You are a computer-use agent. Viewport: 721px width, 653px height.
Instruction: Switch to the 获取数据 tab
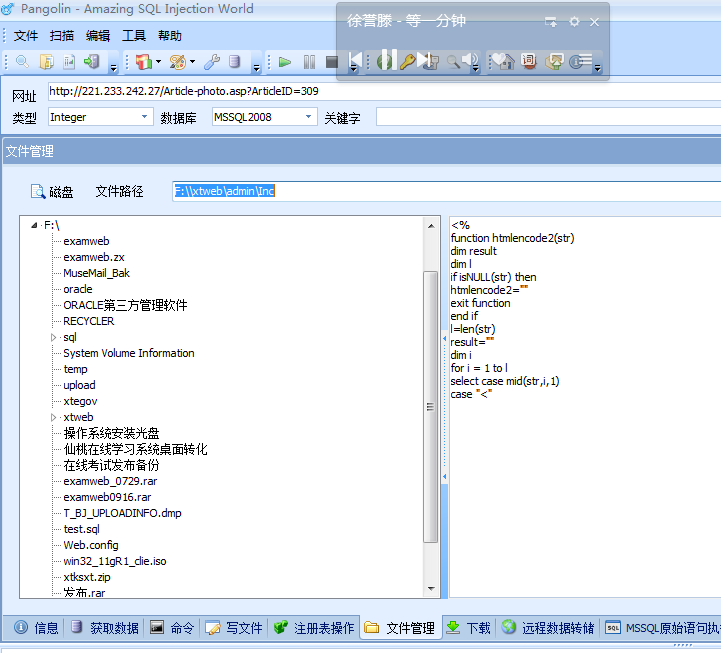click(x=105, y=628)
